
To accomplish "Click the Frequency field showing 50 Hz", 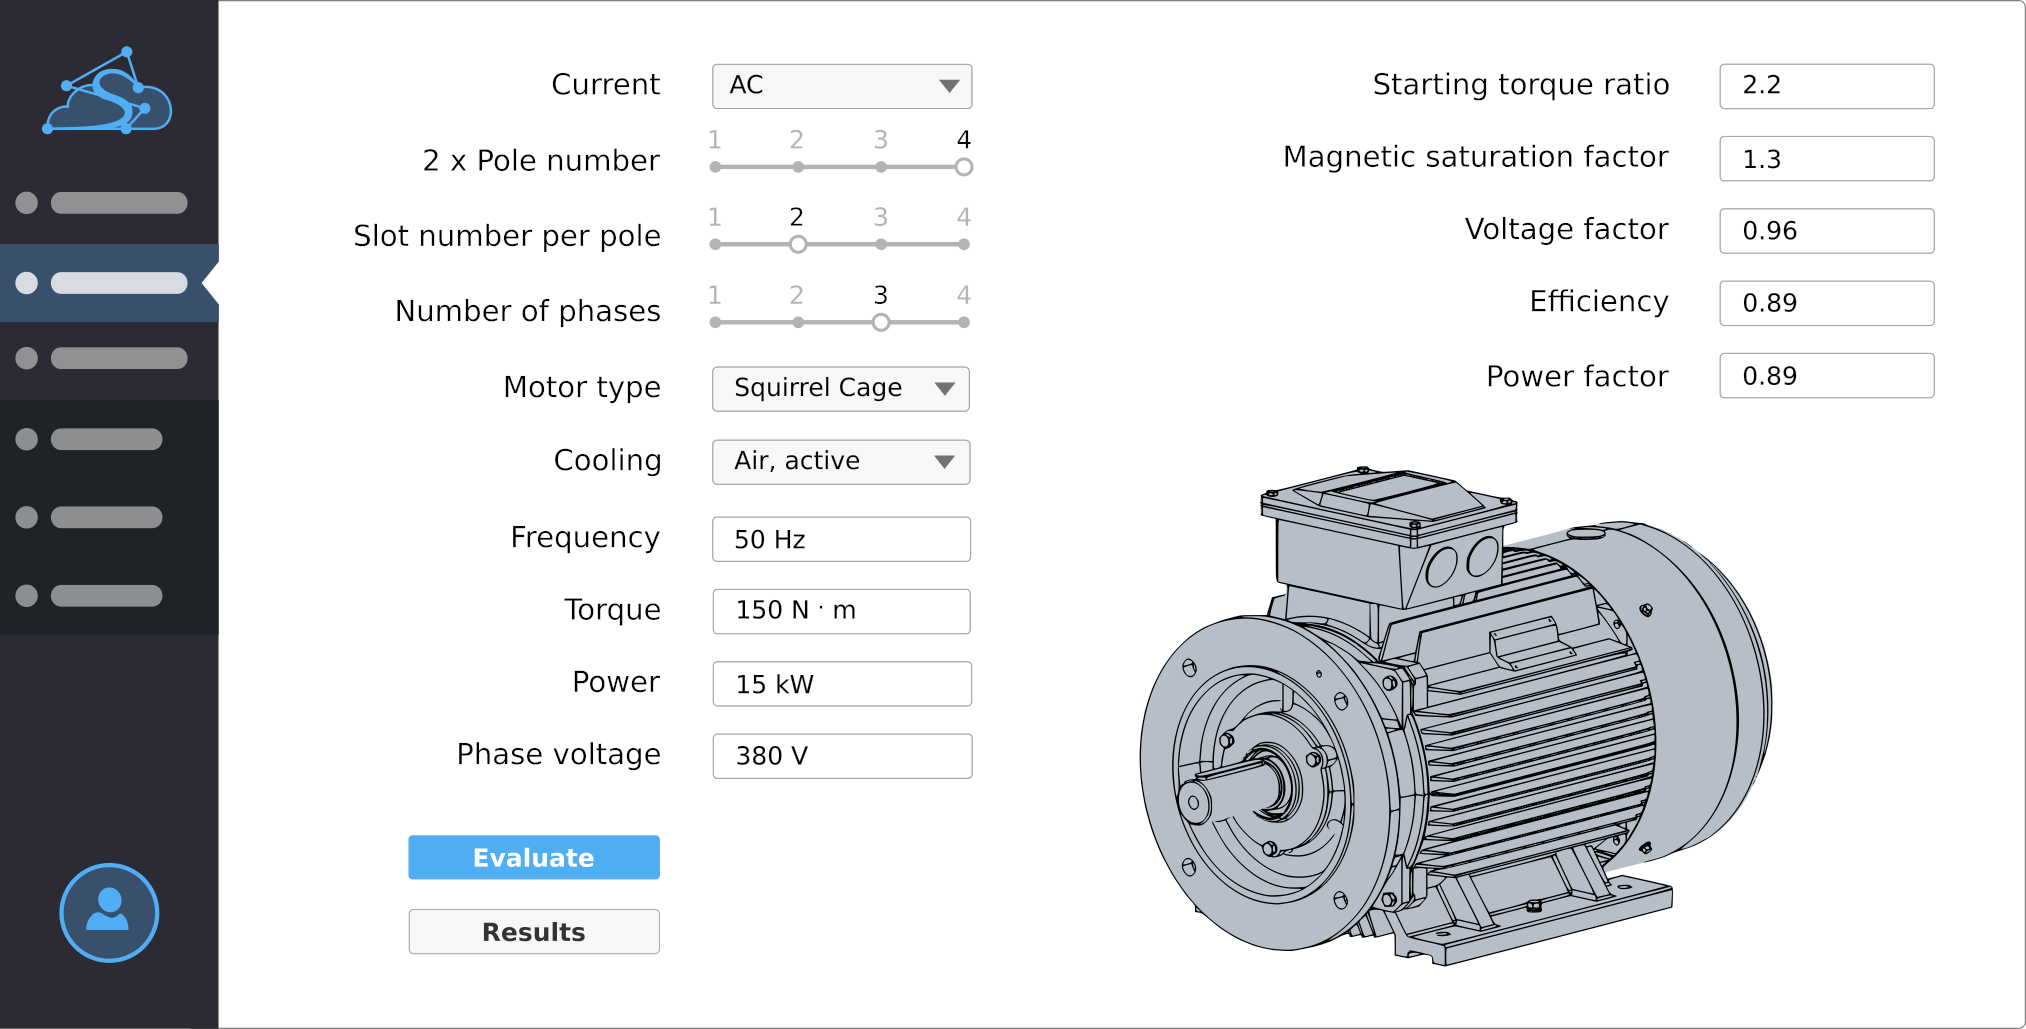I will [x=840, y=539].
